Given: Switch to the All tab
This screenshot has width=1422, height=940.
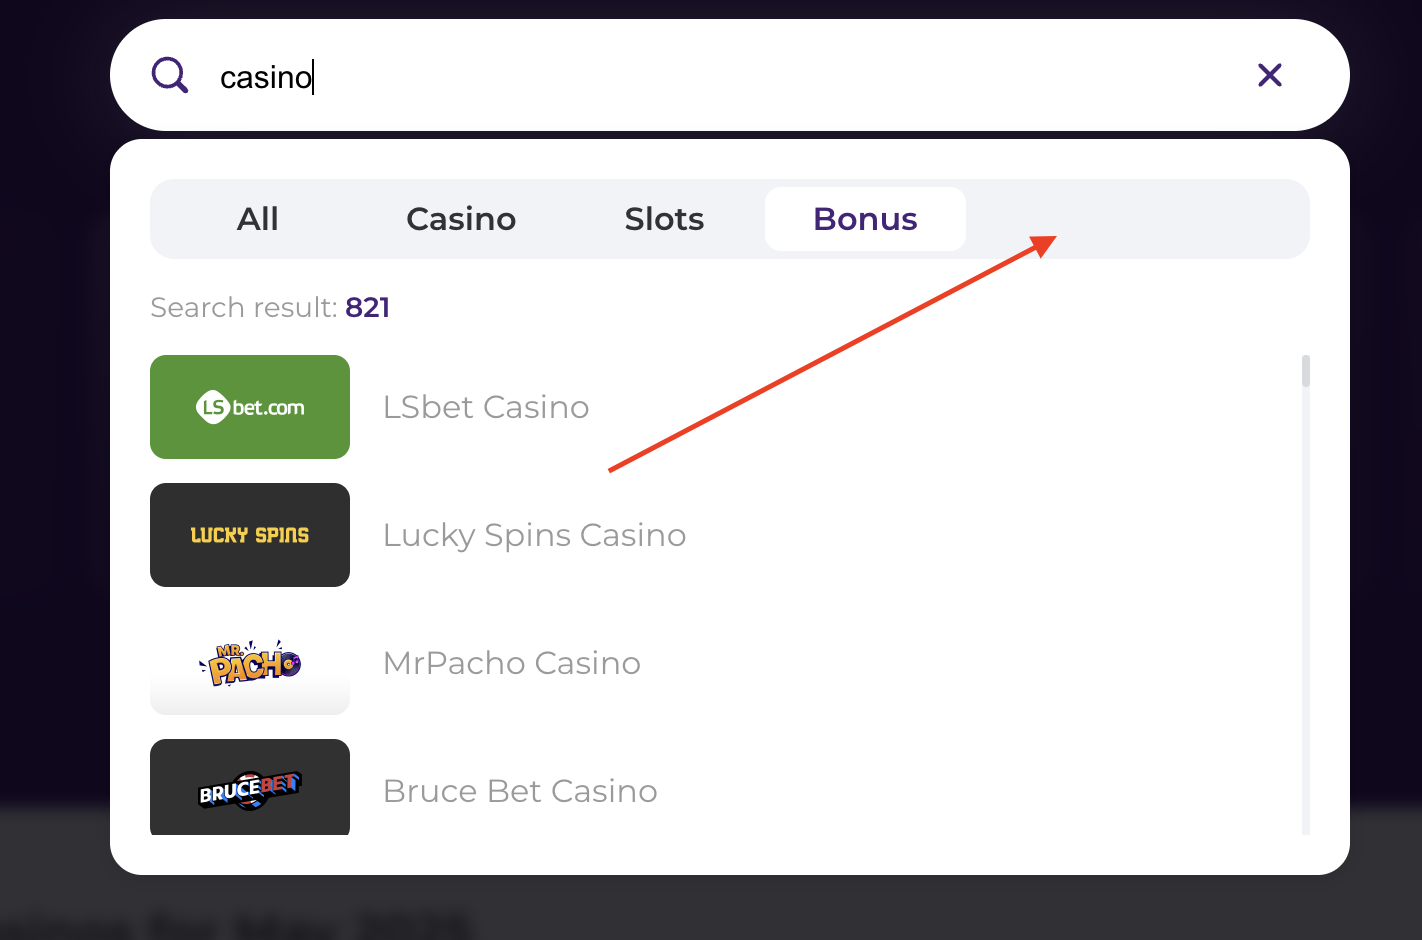Looking at the screenshot, I should (x=257, y=219).
